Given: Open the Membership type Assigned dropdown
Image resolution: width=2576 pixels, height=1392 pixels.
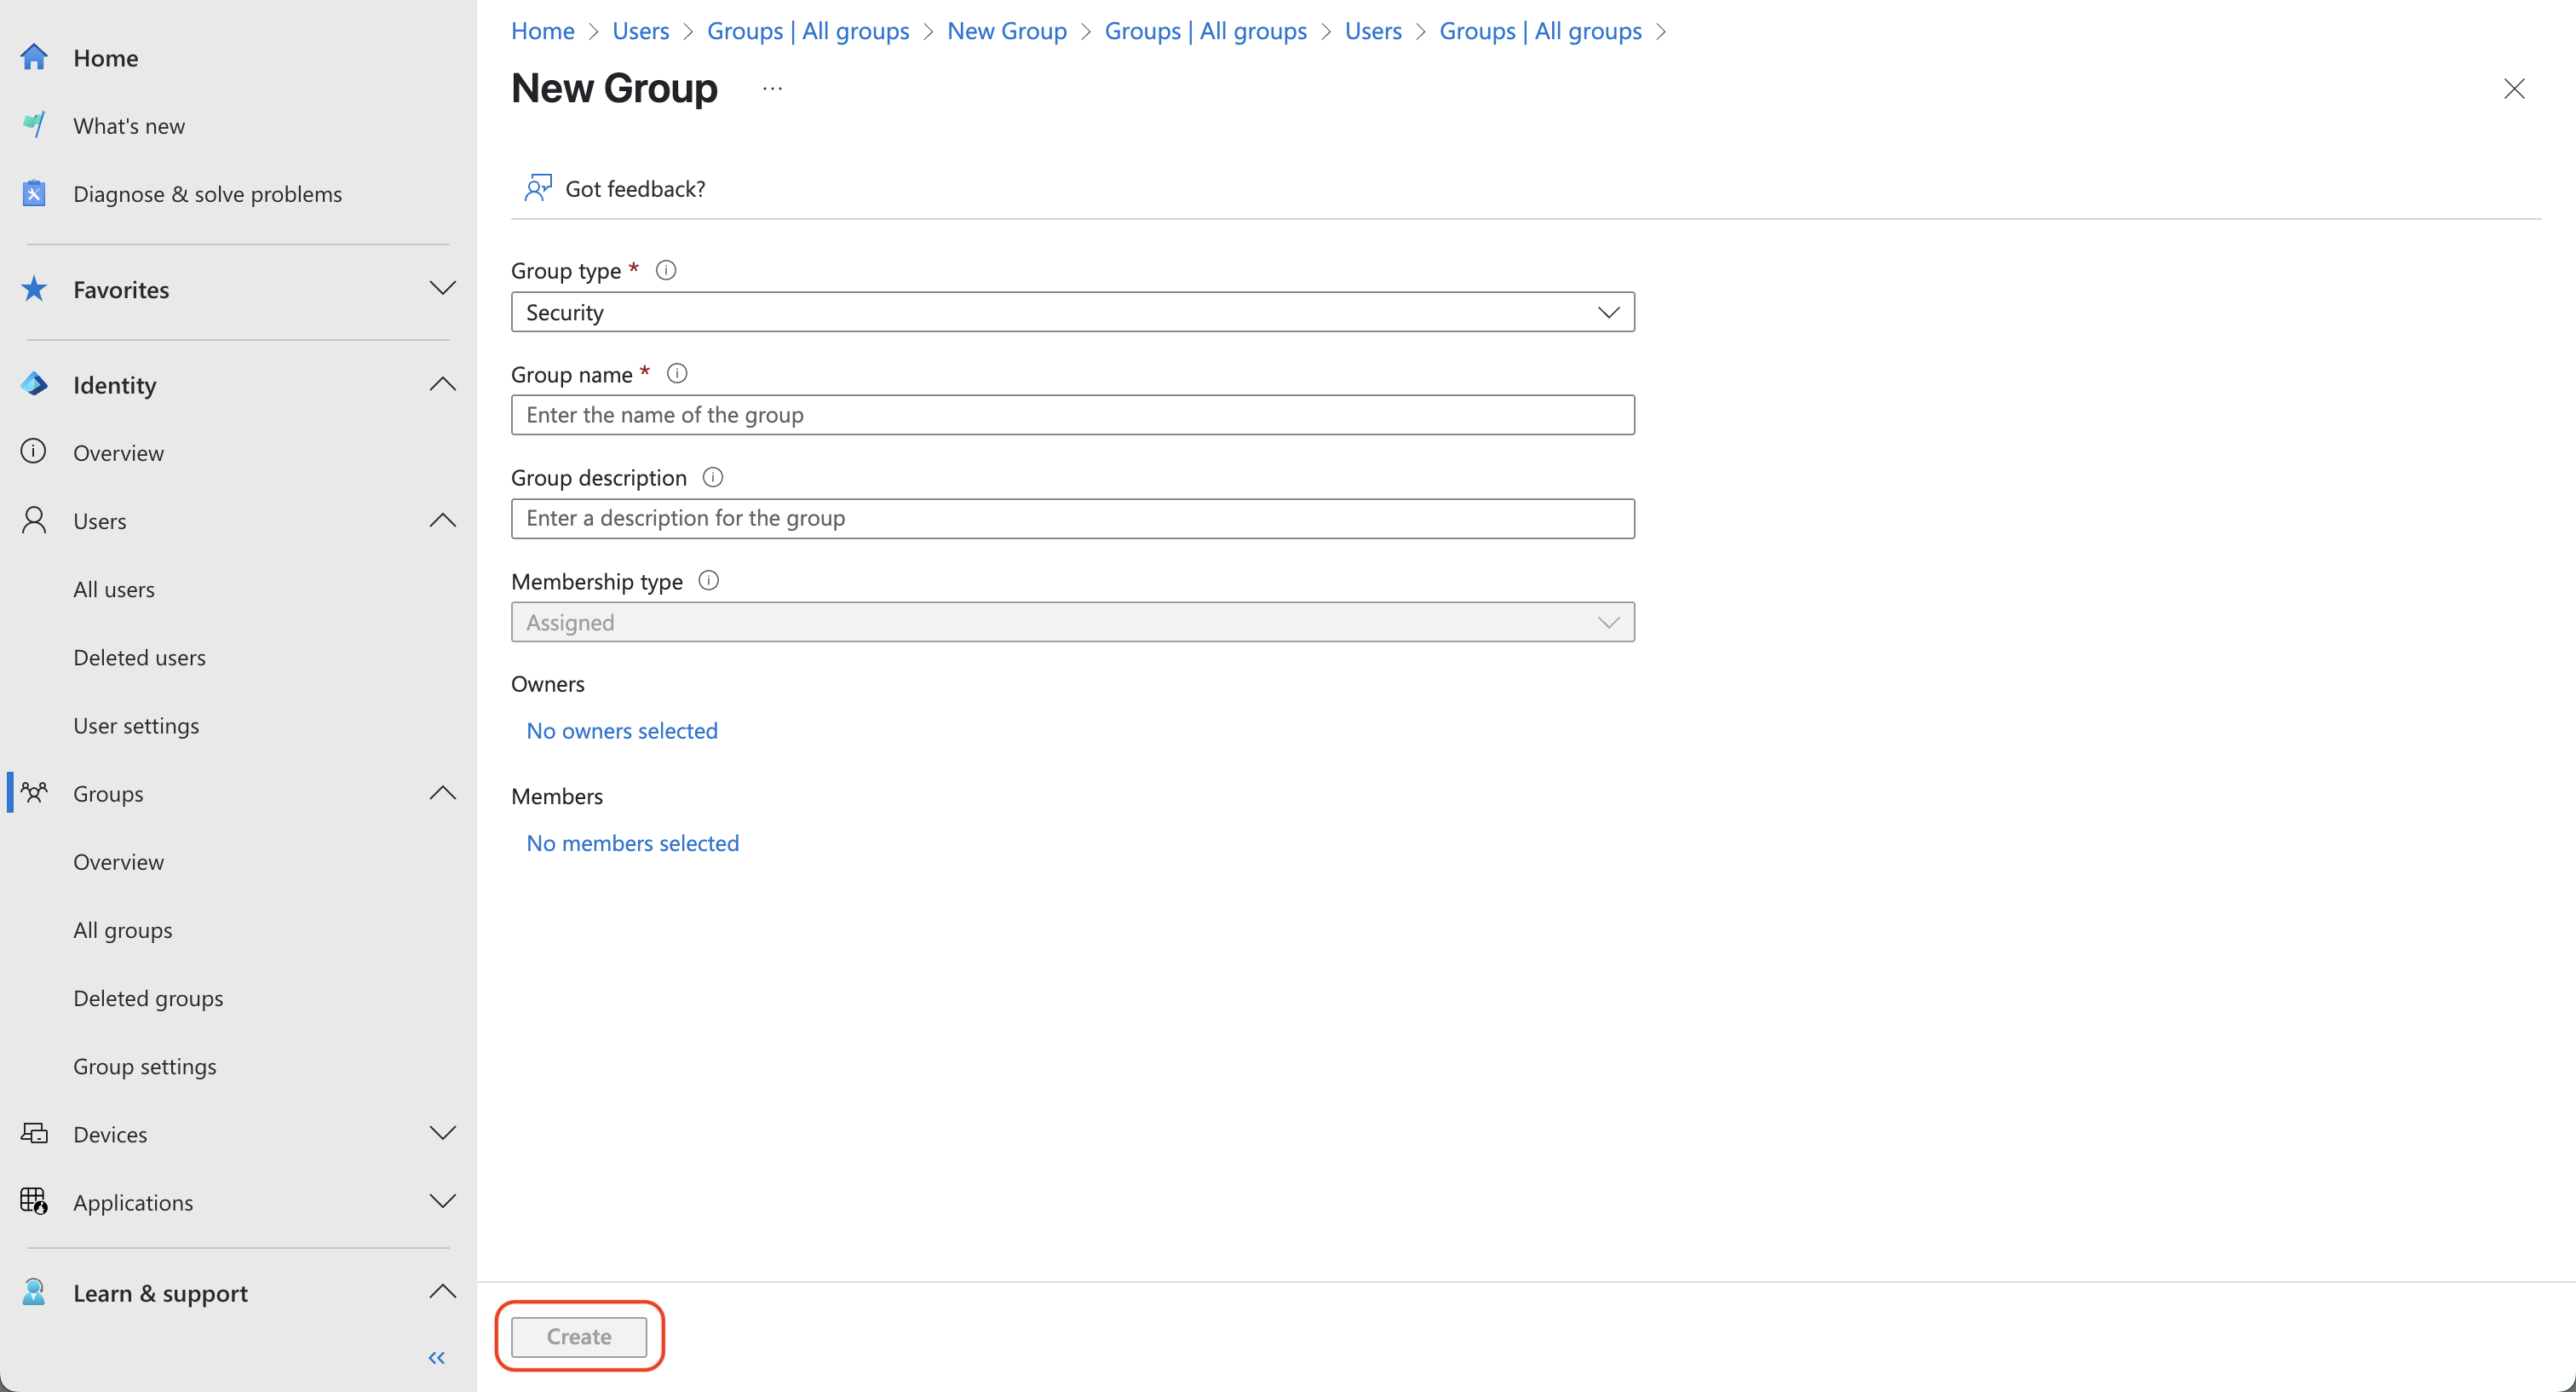Looking at the screenshot, I should pyautogui.click(x=1073, y=622).
